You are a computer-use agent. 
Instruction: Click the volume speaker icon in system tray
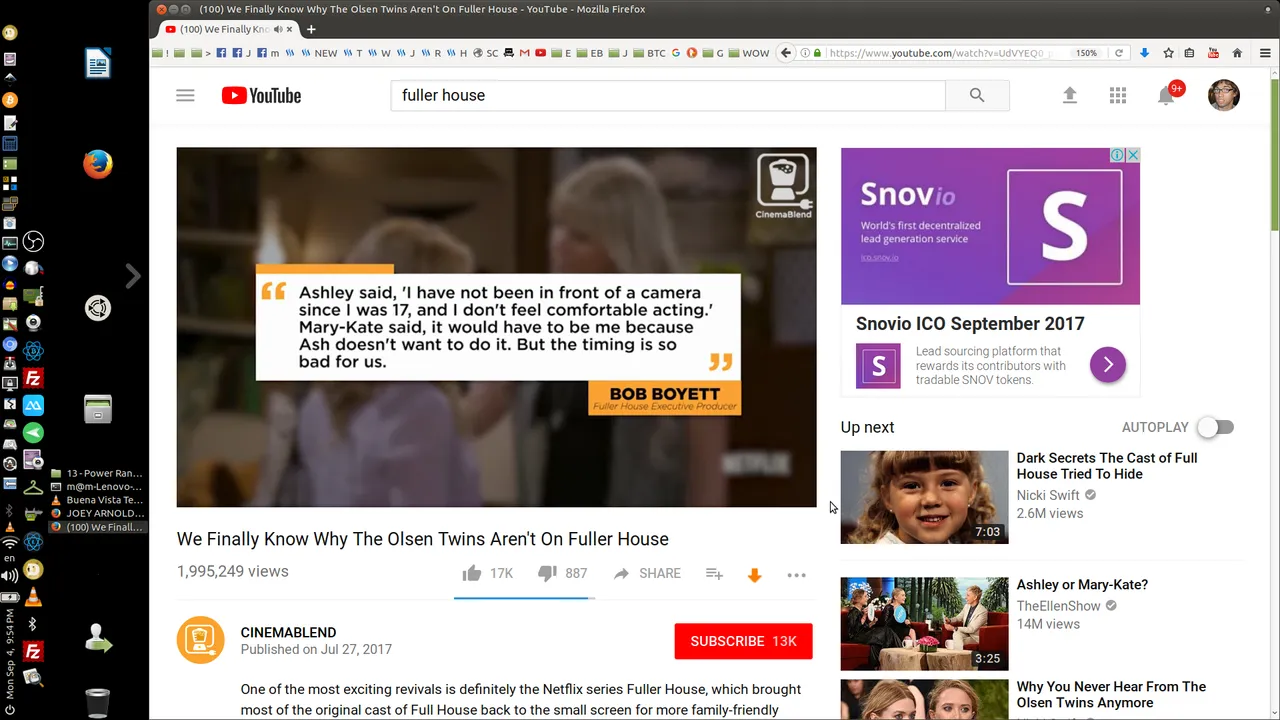click(x=10, y=576)
